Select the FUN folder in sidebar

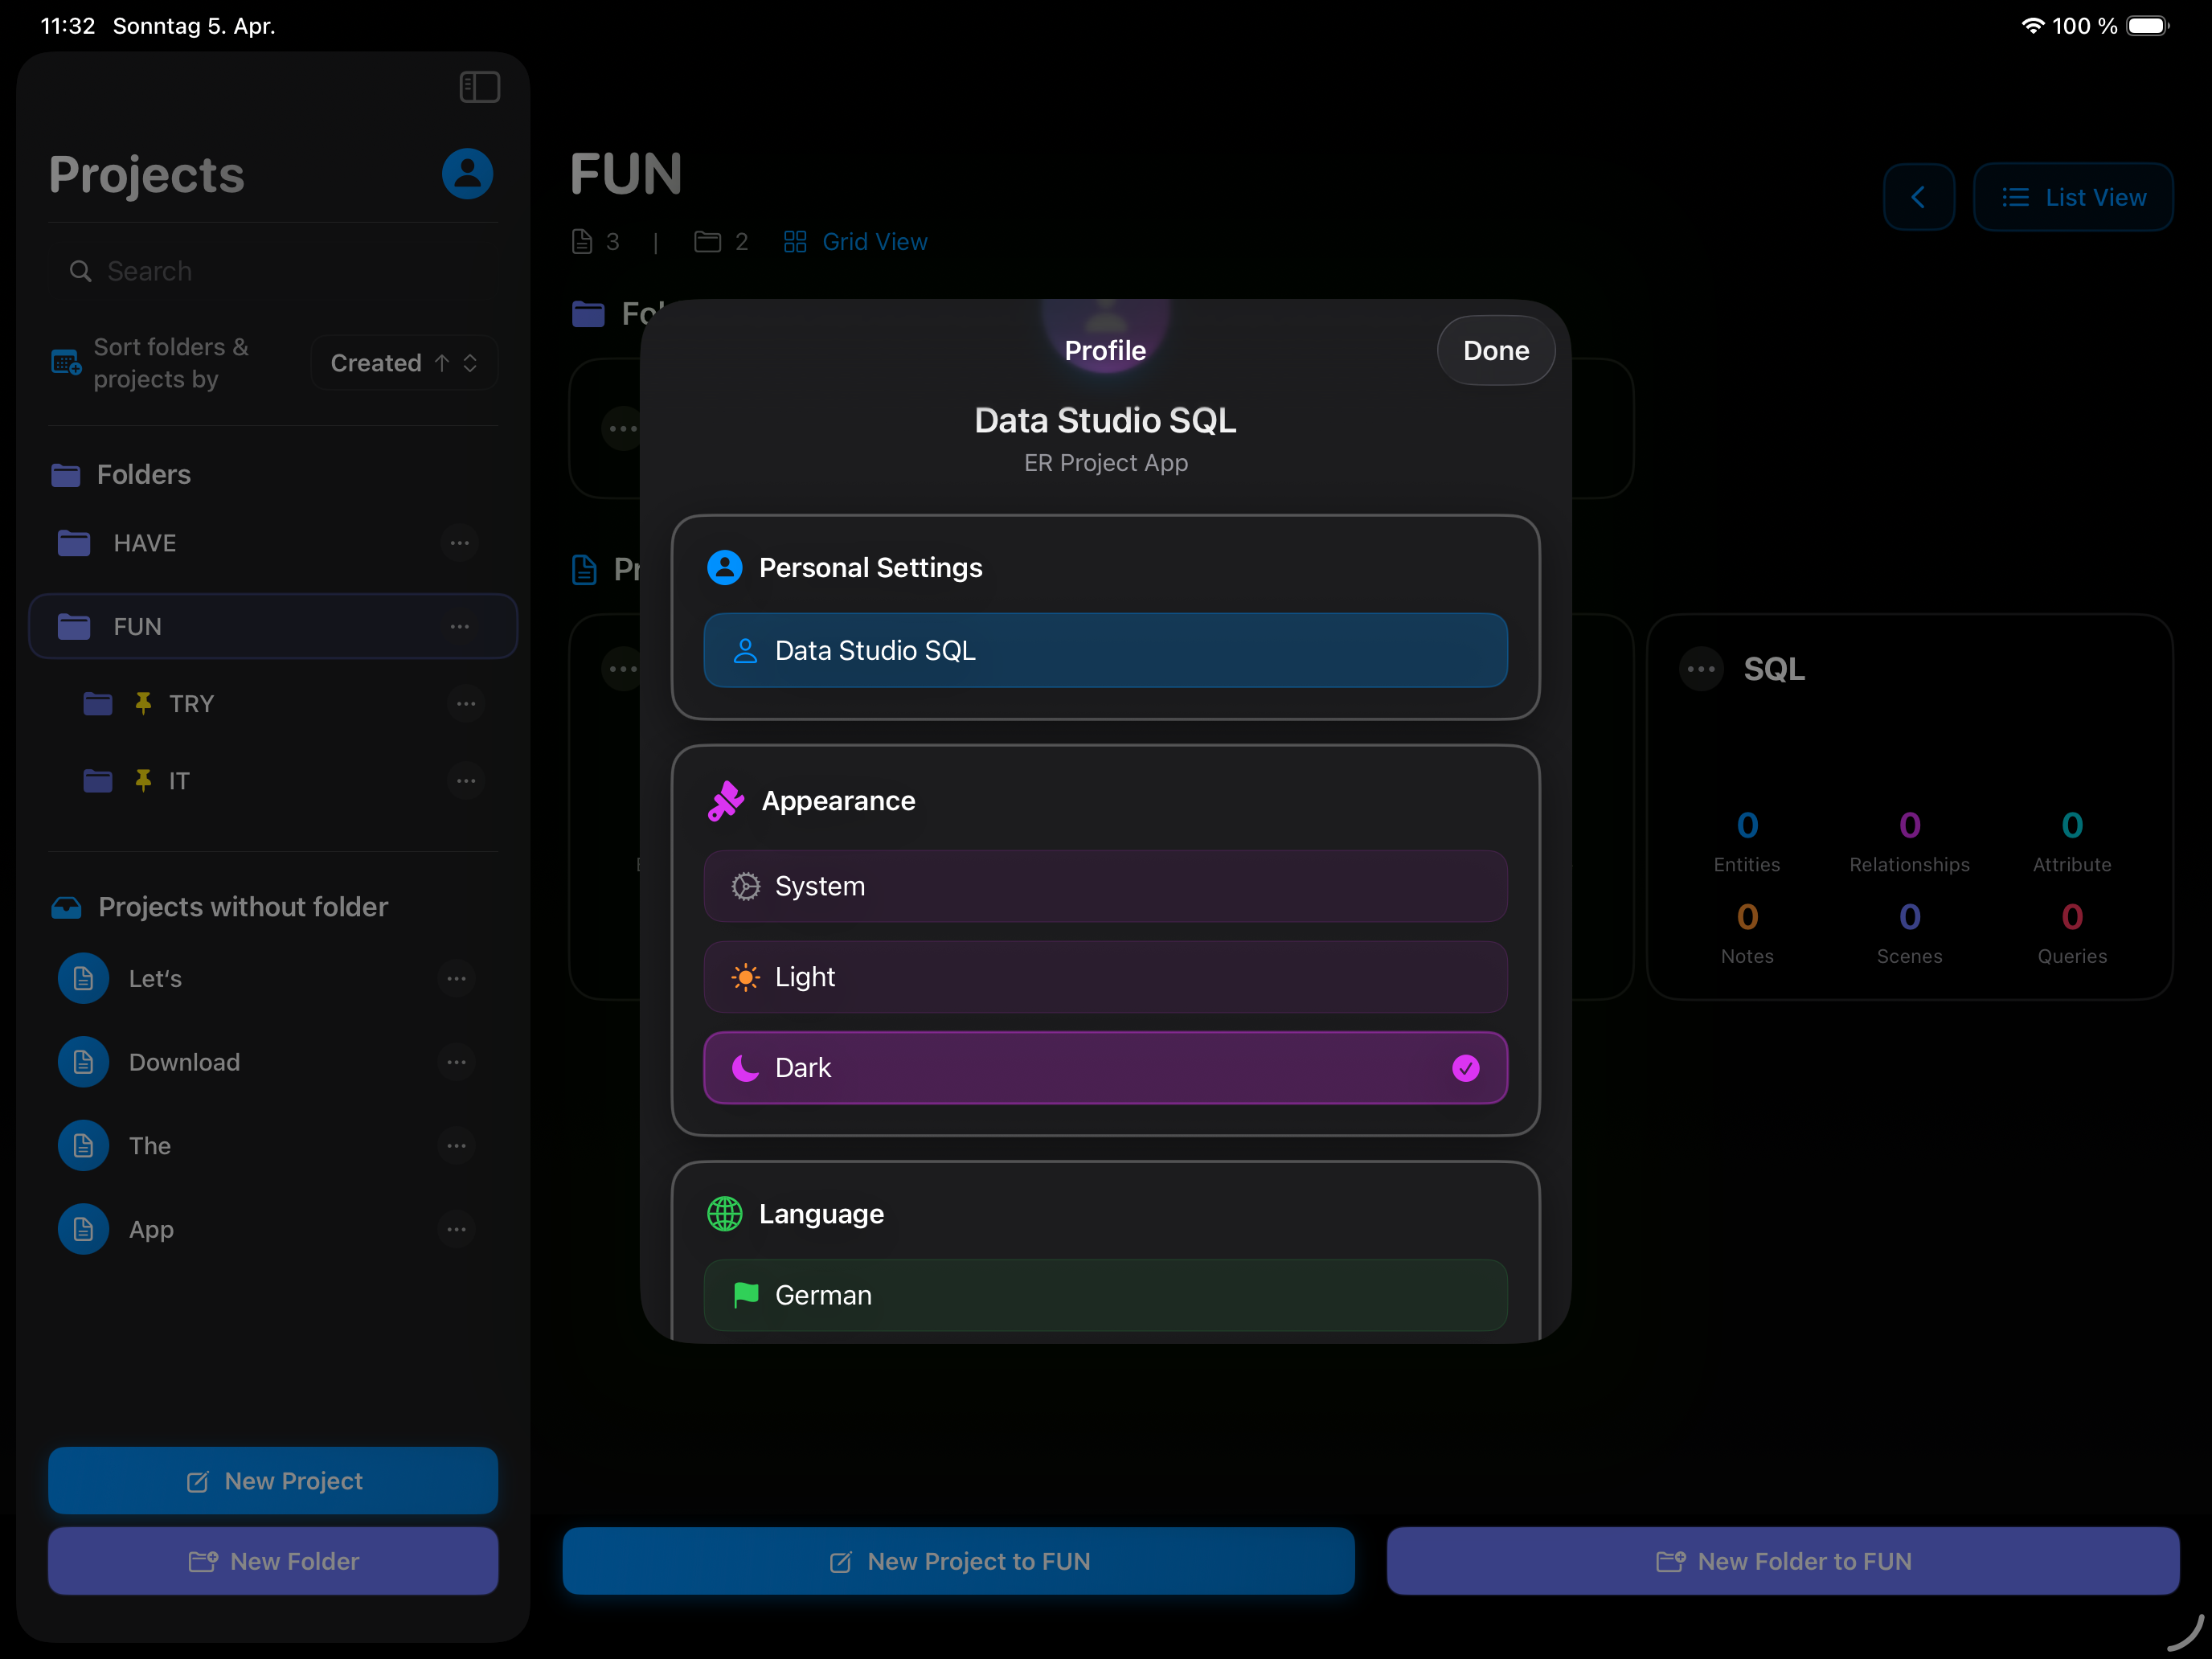(x=273, y=627)
